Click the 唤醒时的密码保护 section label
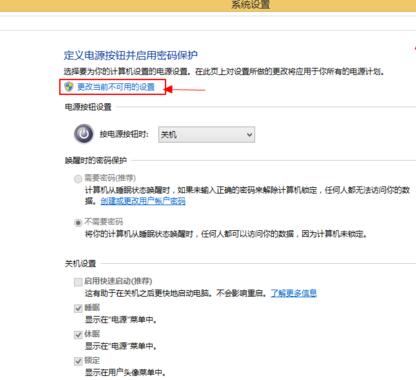This screenshot has height=380, width=416. point(96,160)
